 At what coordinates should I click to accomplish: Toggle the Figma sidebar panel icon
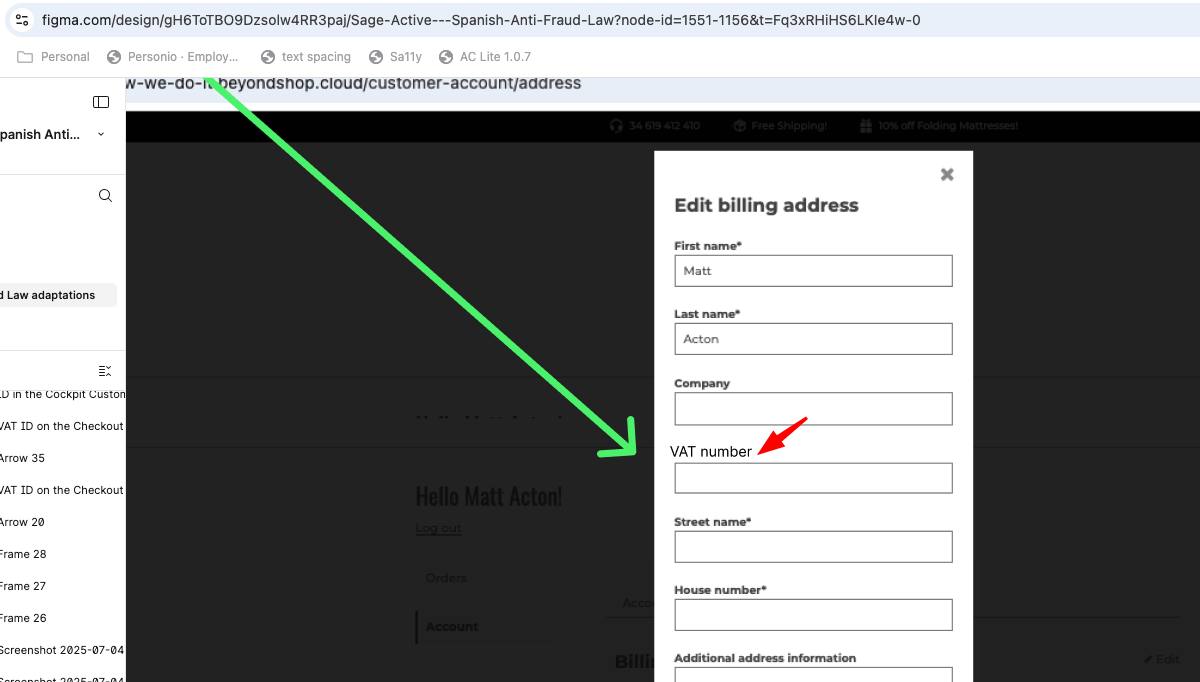pos(101,102)
